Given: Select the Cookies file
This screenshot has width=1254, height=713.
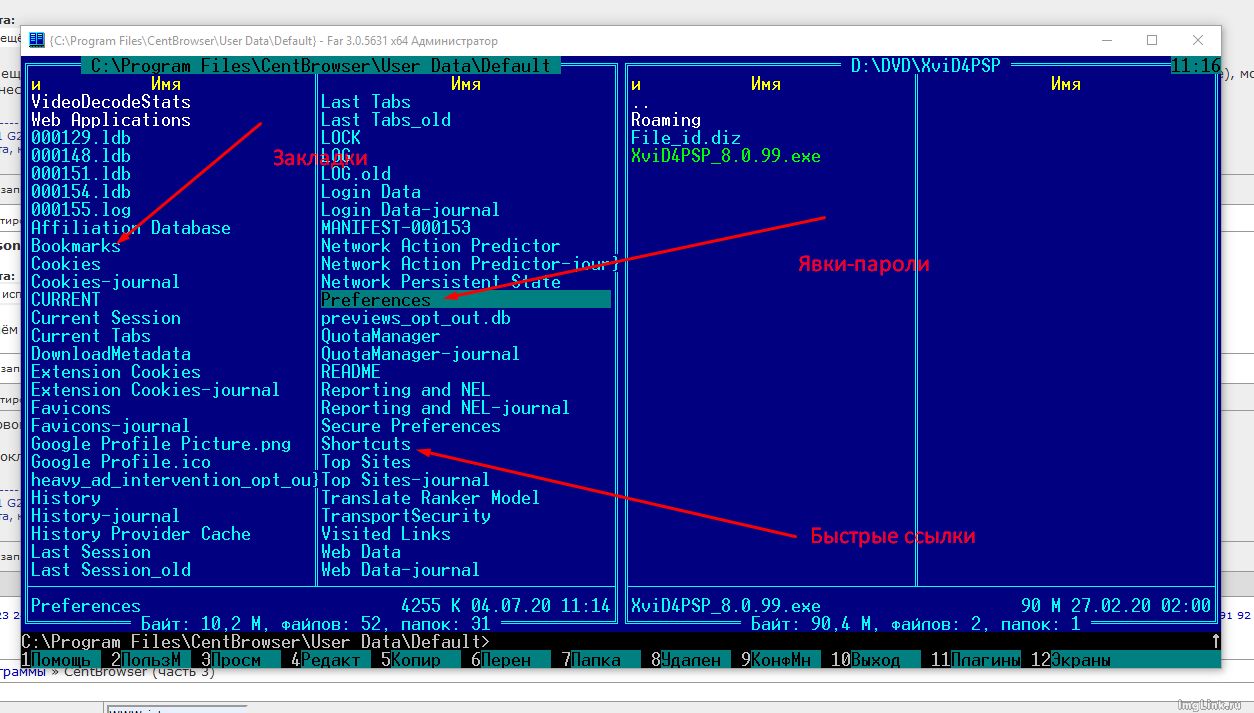Looking at the screenshot, I should click(66, 264).
